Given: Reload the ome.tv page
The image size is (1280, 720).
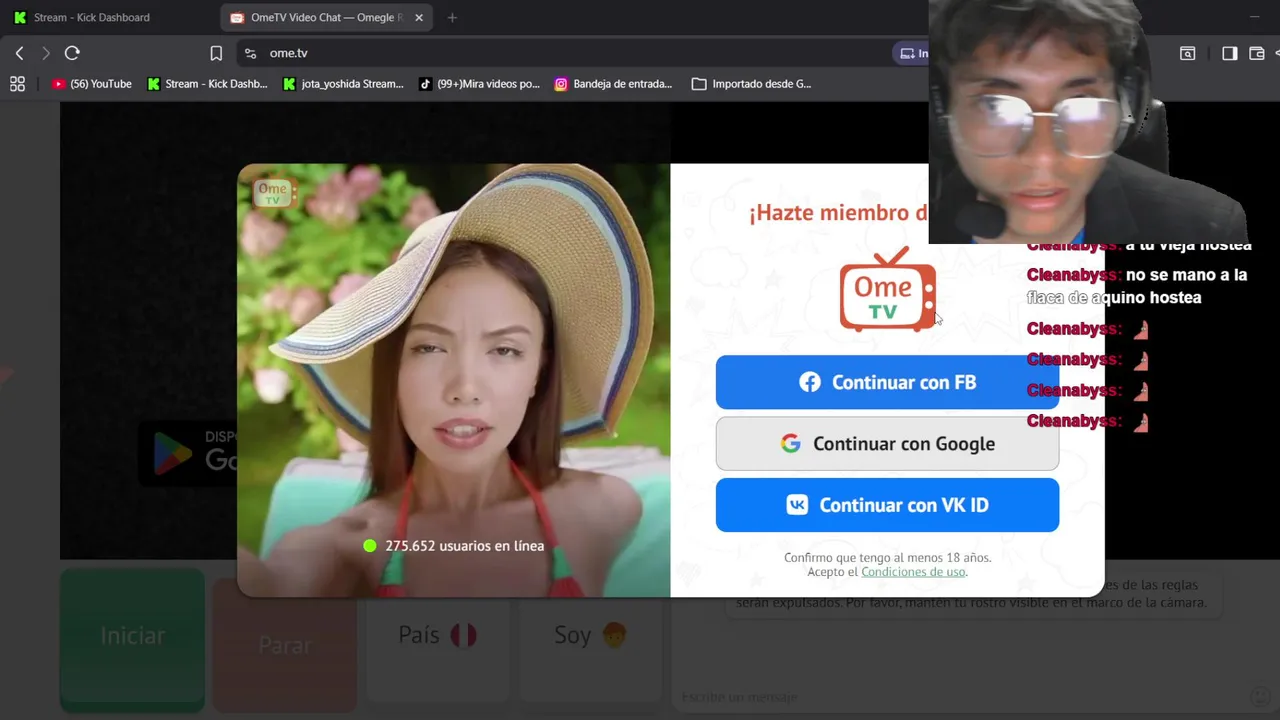Looking at the screenshot, I should point(72,53).
